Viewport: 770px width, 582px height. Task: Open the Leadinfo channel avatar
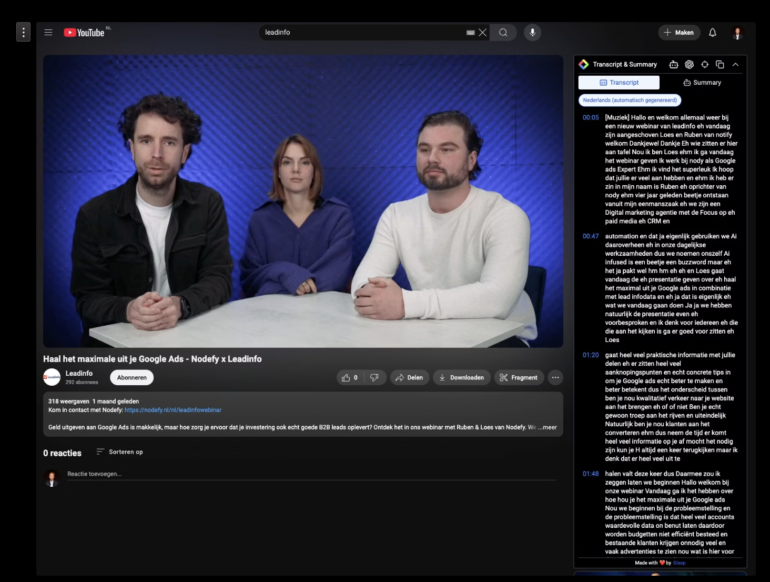(x=52, y=377)
